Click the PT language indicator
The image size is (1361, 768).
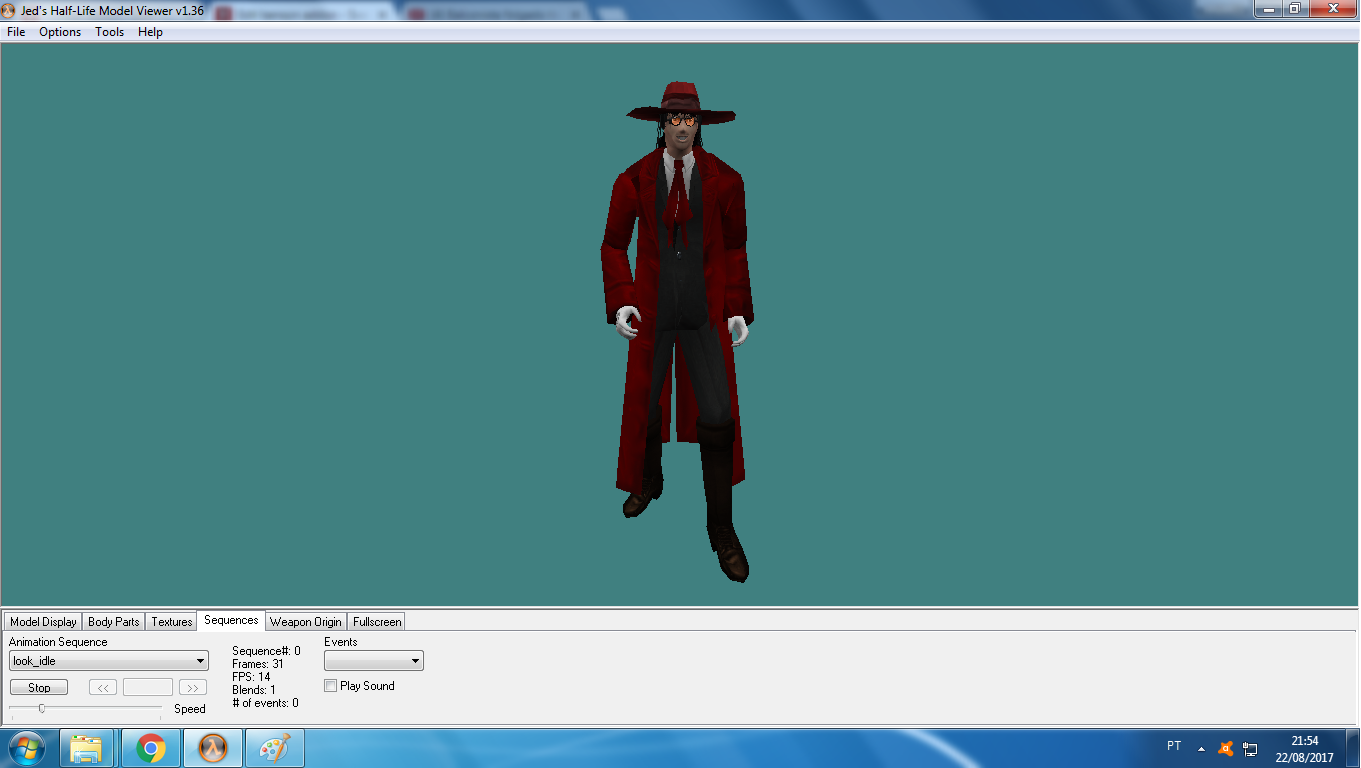(x=1174, y=746)
